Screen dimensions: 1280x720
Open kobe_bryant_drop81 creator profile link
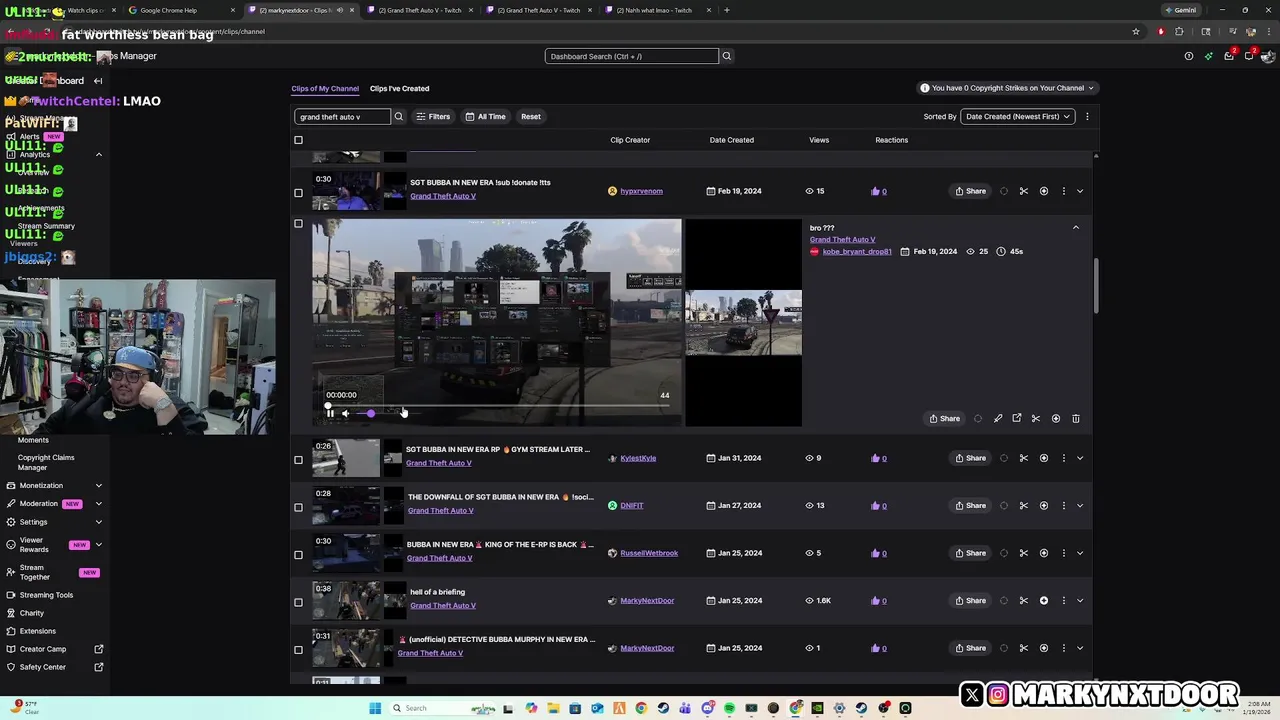pyautogui.click(x=857, y=252)
